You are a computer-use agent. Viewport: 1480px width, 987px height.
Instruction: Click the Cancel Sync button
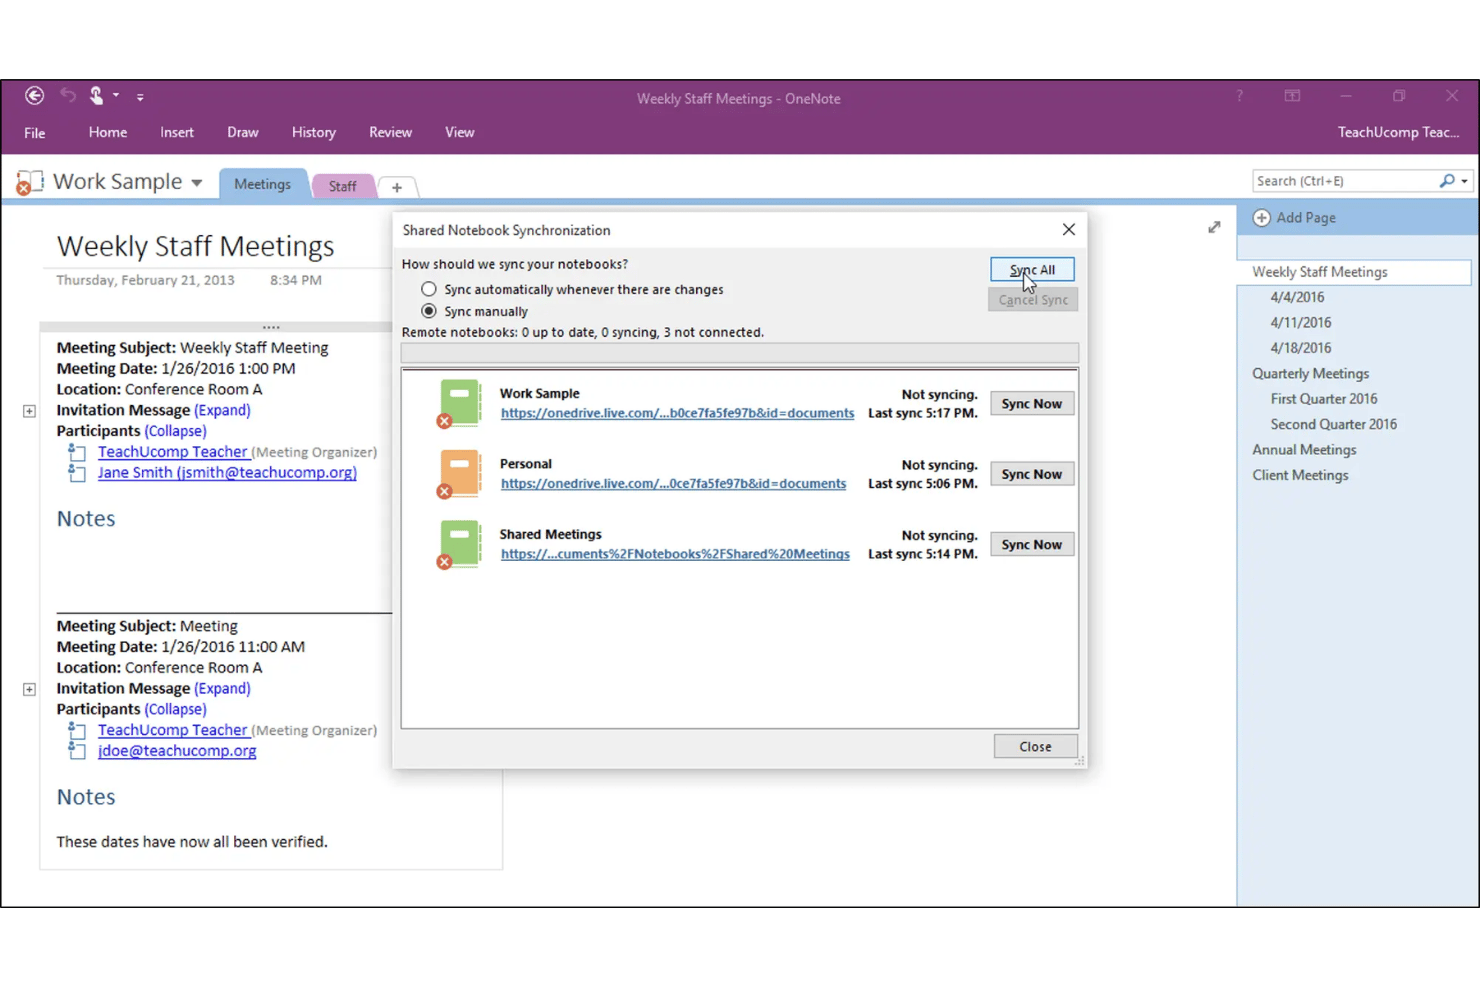(1032, 300)
